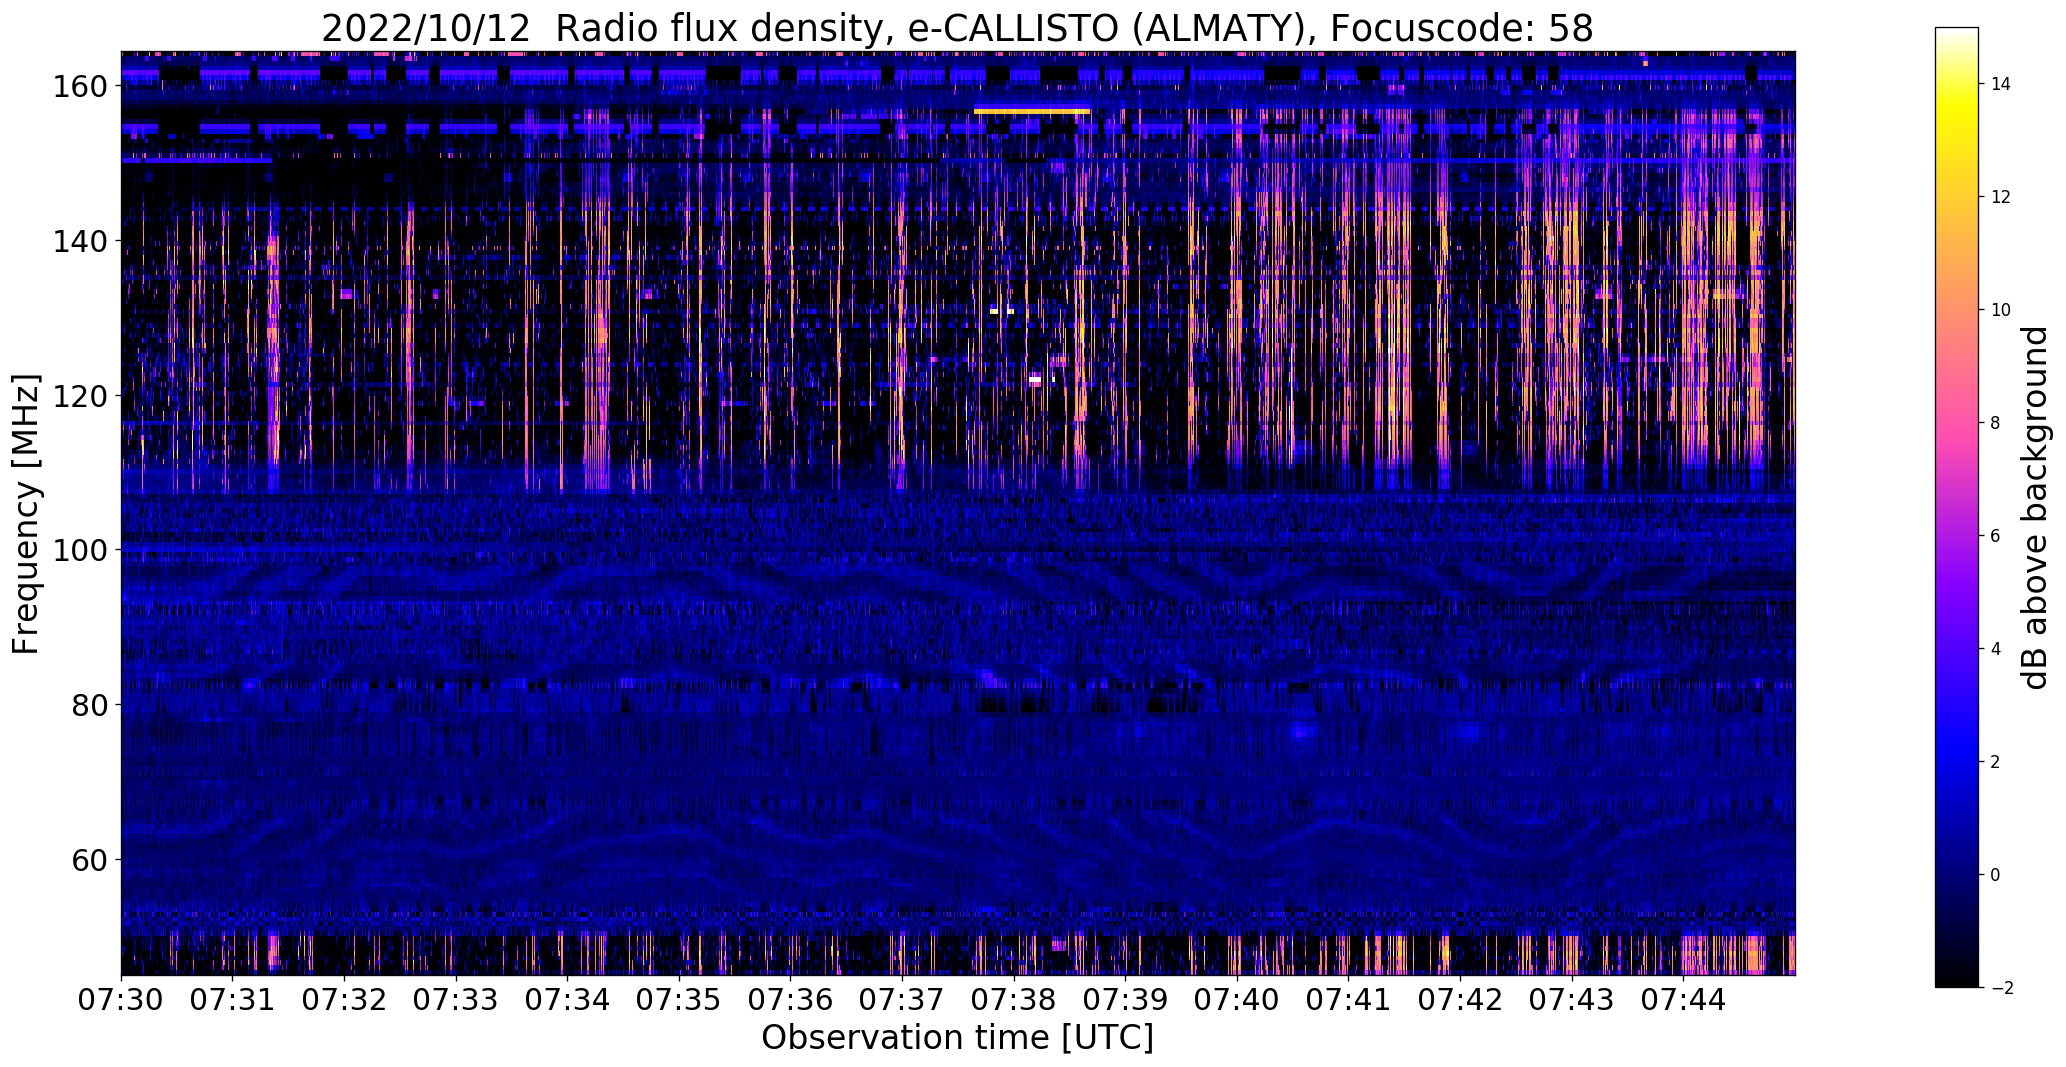Click the 'Observation time [UTC]' axis label

click(957, 1038)
